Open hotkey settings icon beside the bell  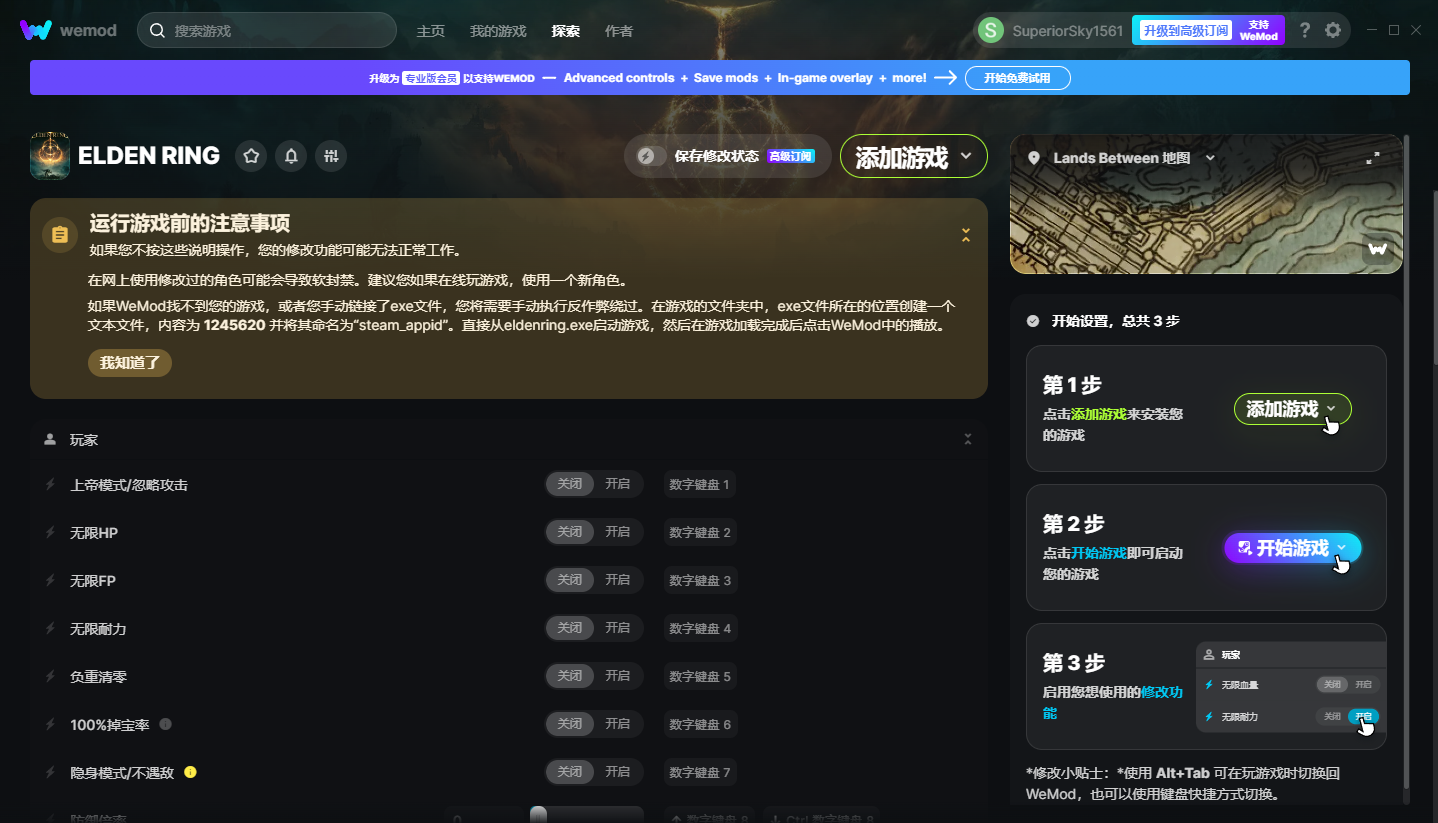331,156
